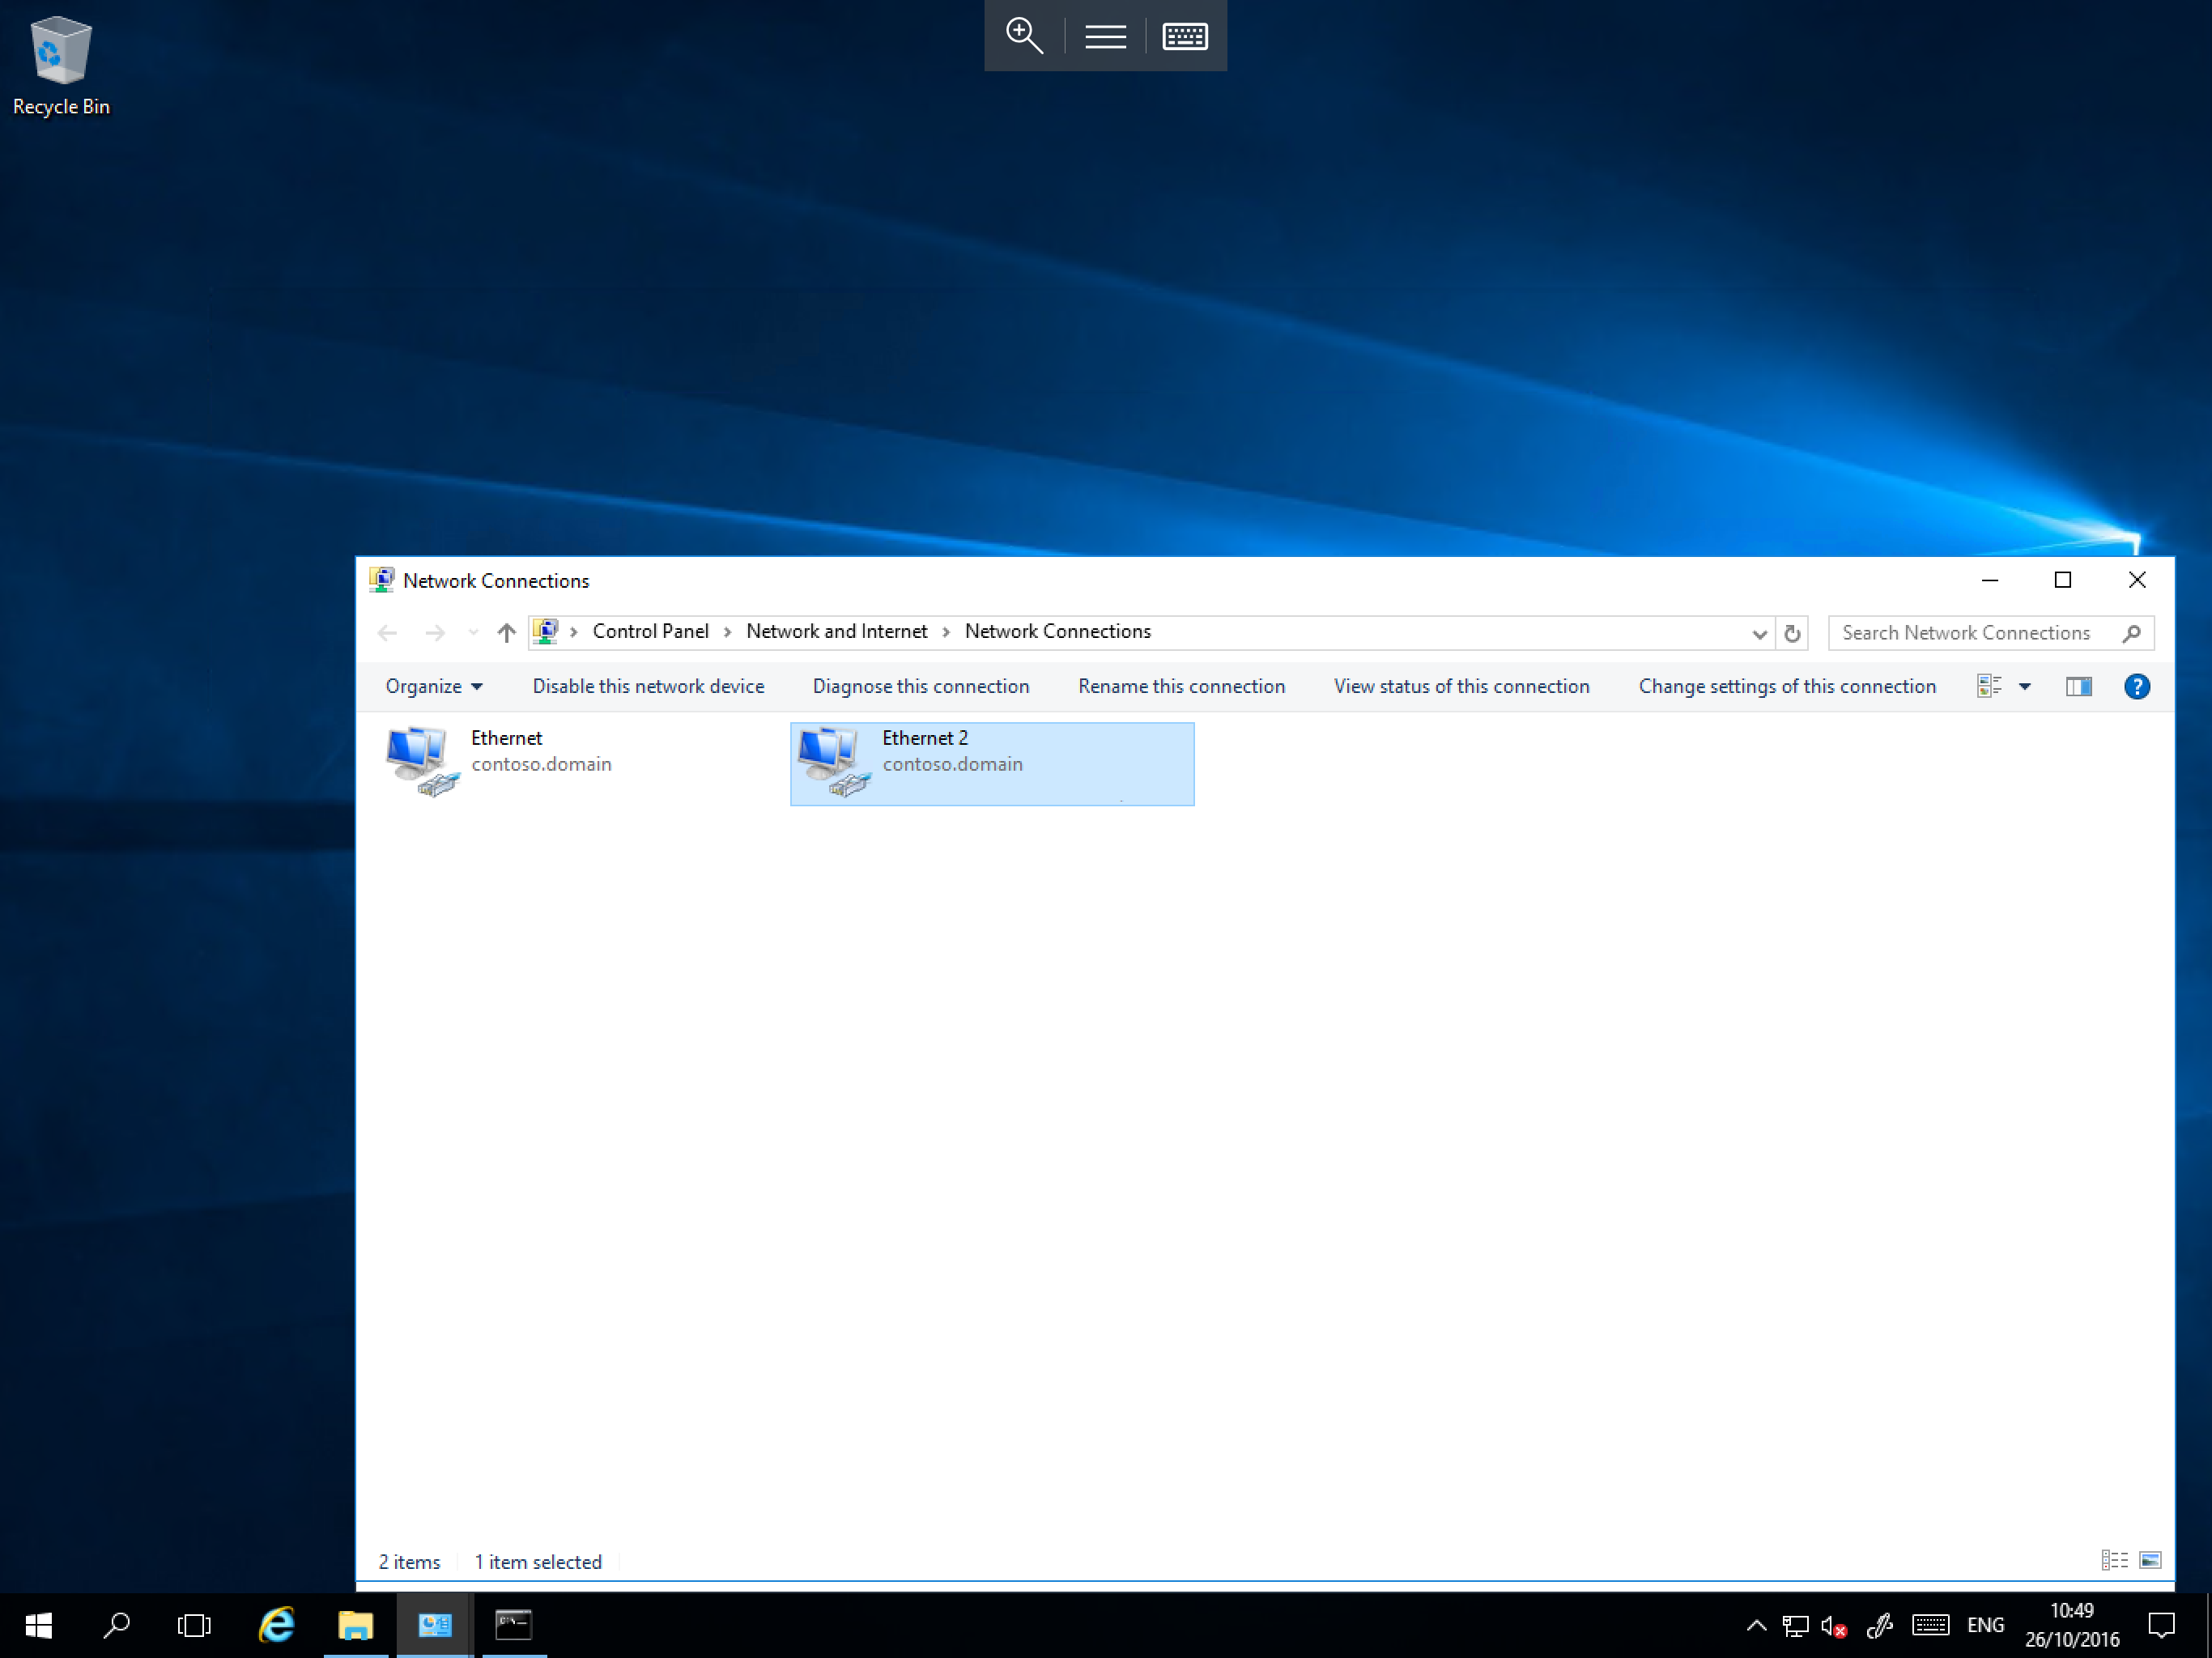Expand the address bar history dropdown
The height and width of the screenshot is (1658, 2212).
pos(1759,633)
